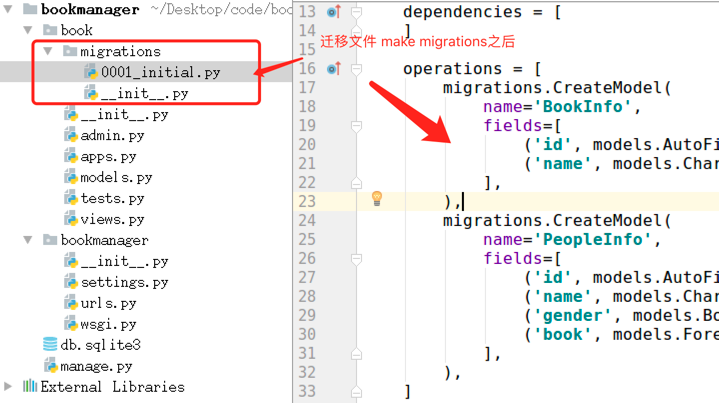The height and width of the screenshot is (403, 719).
Task: Open manage.py in the project tree
Action: pos(96,366)
